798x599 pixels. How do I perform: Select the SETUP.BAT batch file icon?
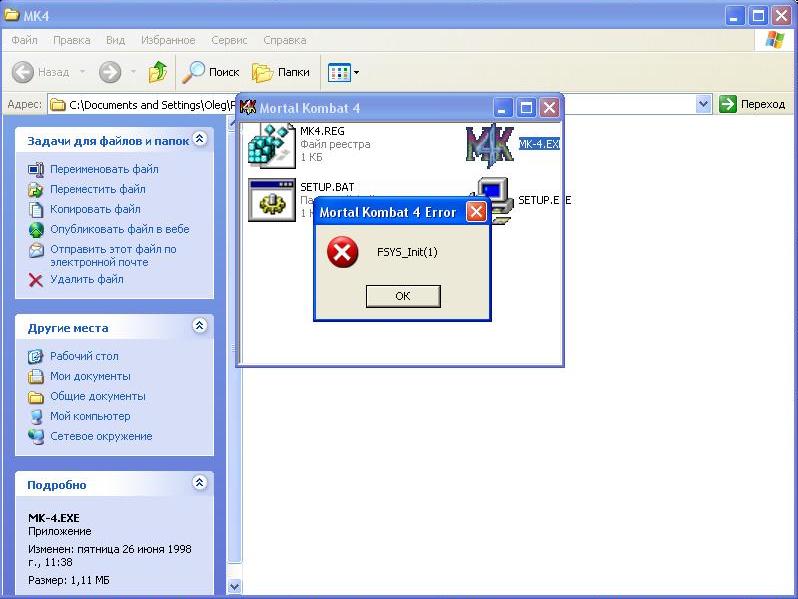[x=272, y=199]
